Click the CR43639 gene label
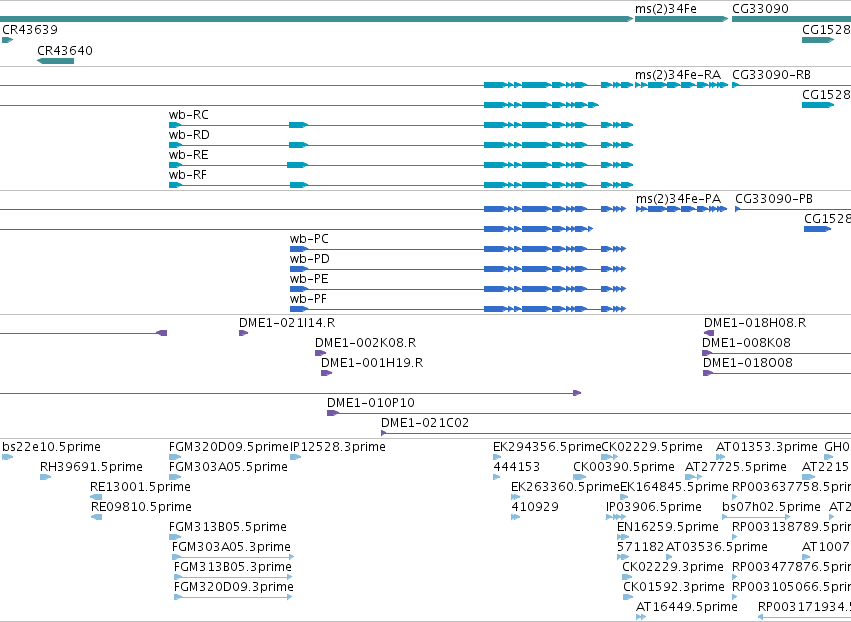Image resolution: width=851 pixels, height=622 pixels. (30, 29)
